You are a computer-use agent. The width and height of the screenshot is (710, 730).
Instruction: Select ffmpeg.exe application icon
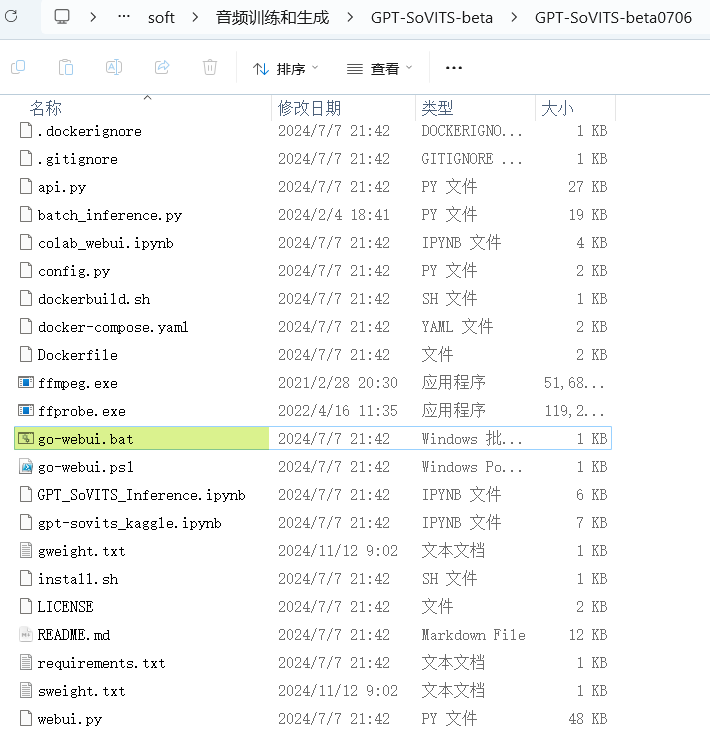point(26,383)
